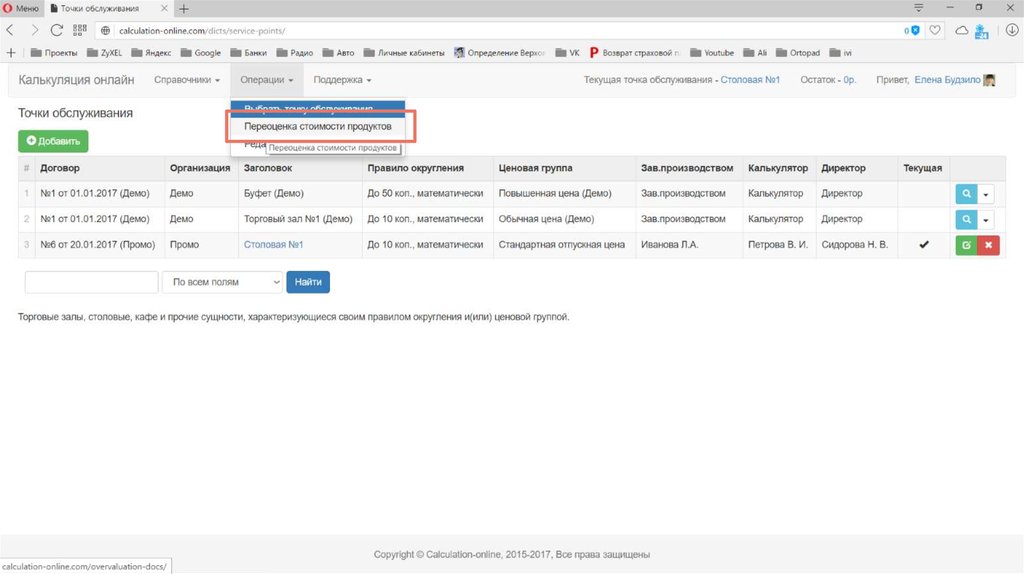Click the blue view icon for Буфет (Демо)
Image resolution: width=1024 pixels, height=574 pixels.
pyautogui.click(x=966, y=193)
